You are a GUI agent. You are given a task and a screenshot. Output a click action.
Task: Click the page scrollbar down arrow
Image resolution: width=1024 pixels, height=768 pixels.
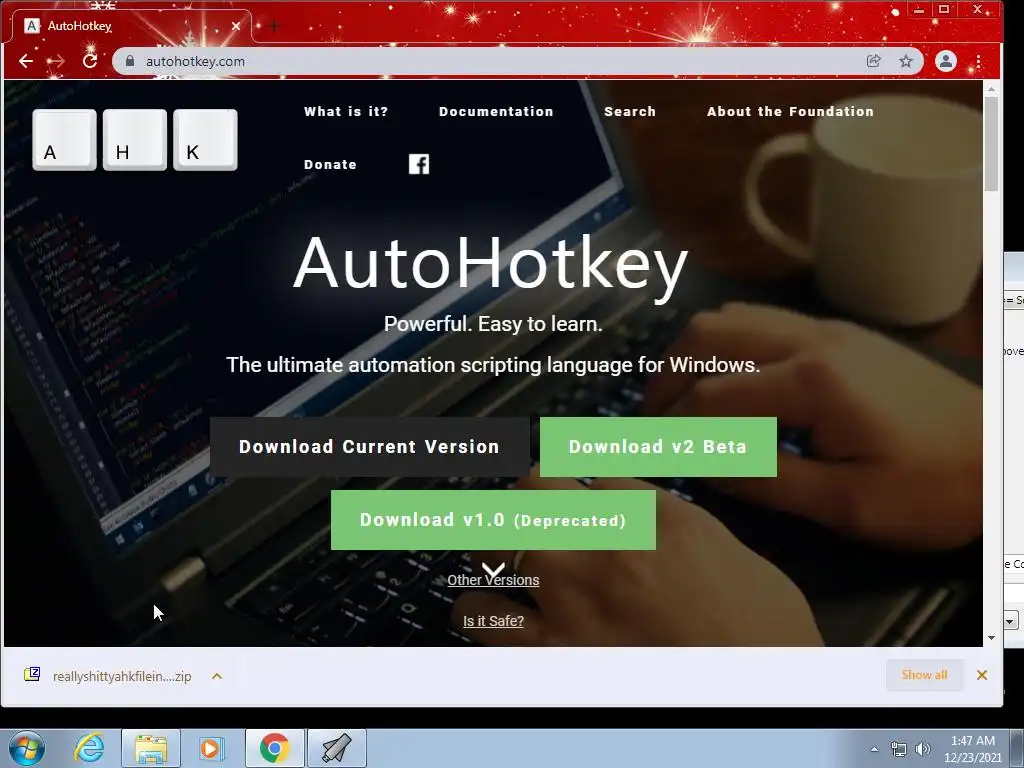tap(991, 638)
